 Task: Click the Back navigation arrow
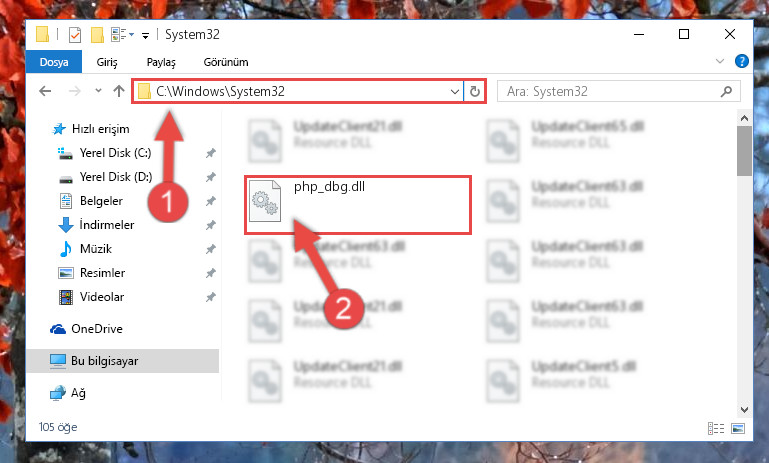coord(45,91)
